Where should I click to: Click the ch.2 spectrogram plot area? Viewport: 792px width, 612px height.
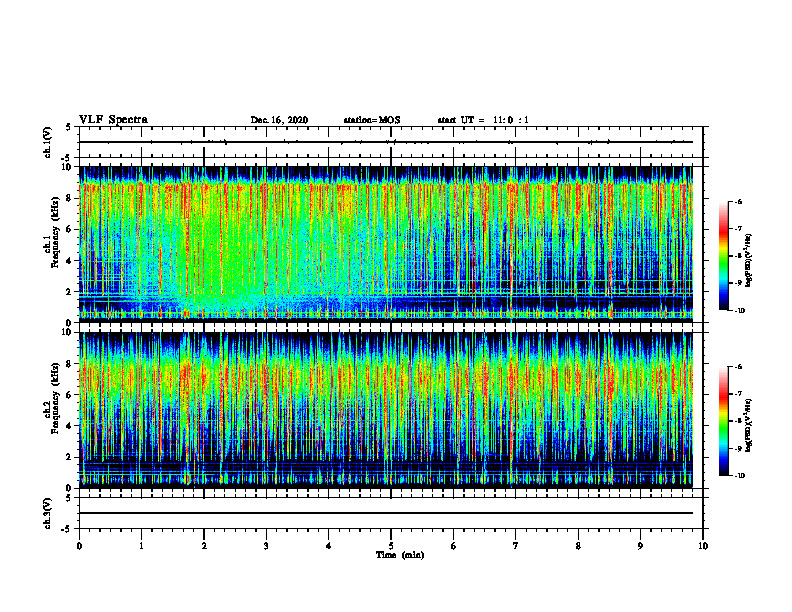tap(386, 410)
